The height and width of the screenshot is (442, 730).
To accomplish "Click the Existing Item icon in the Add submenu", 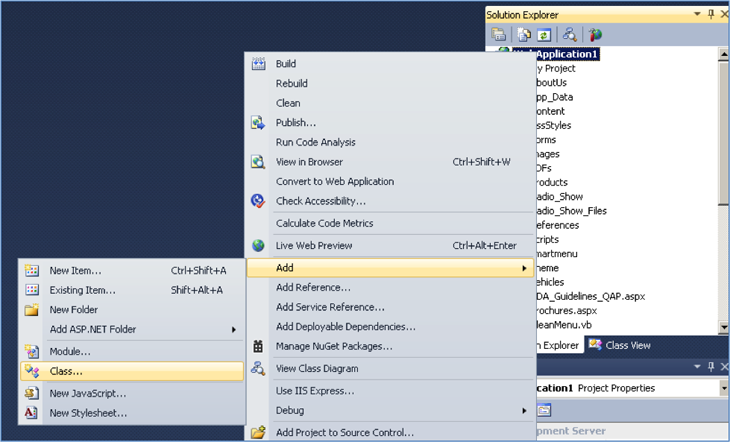I will (32, 290).
